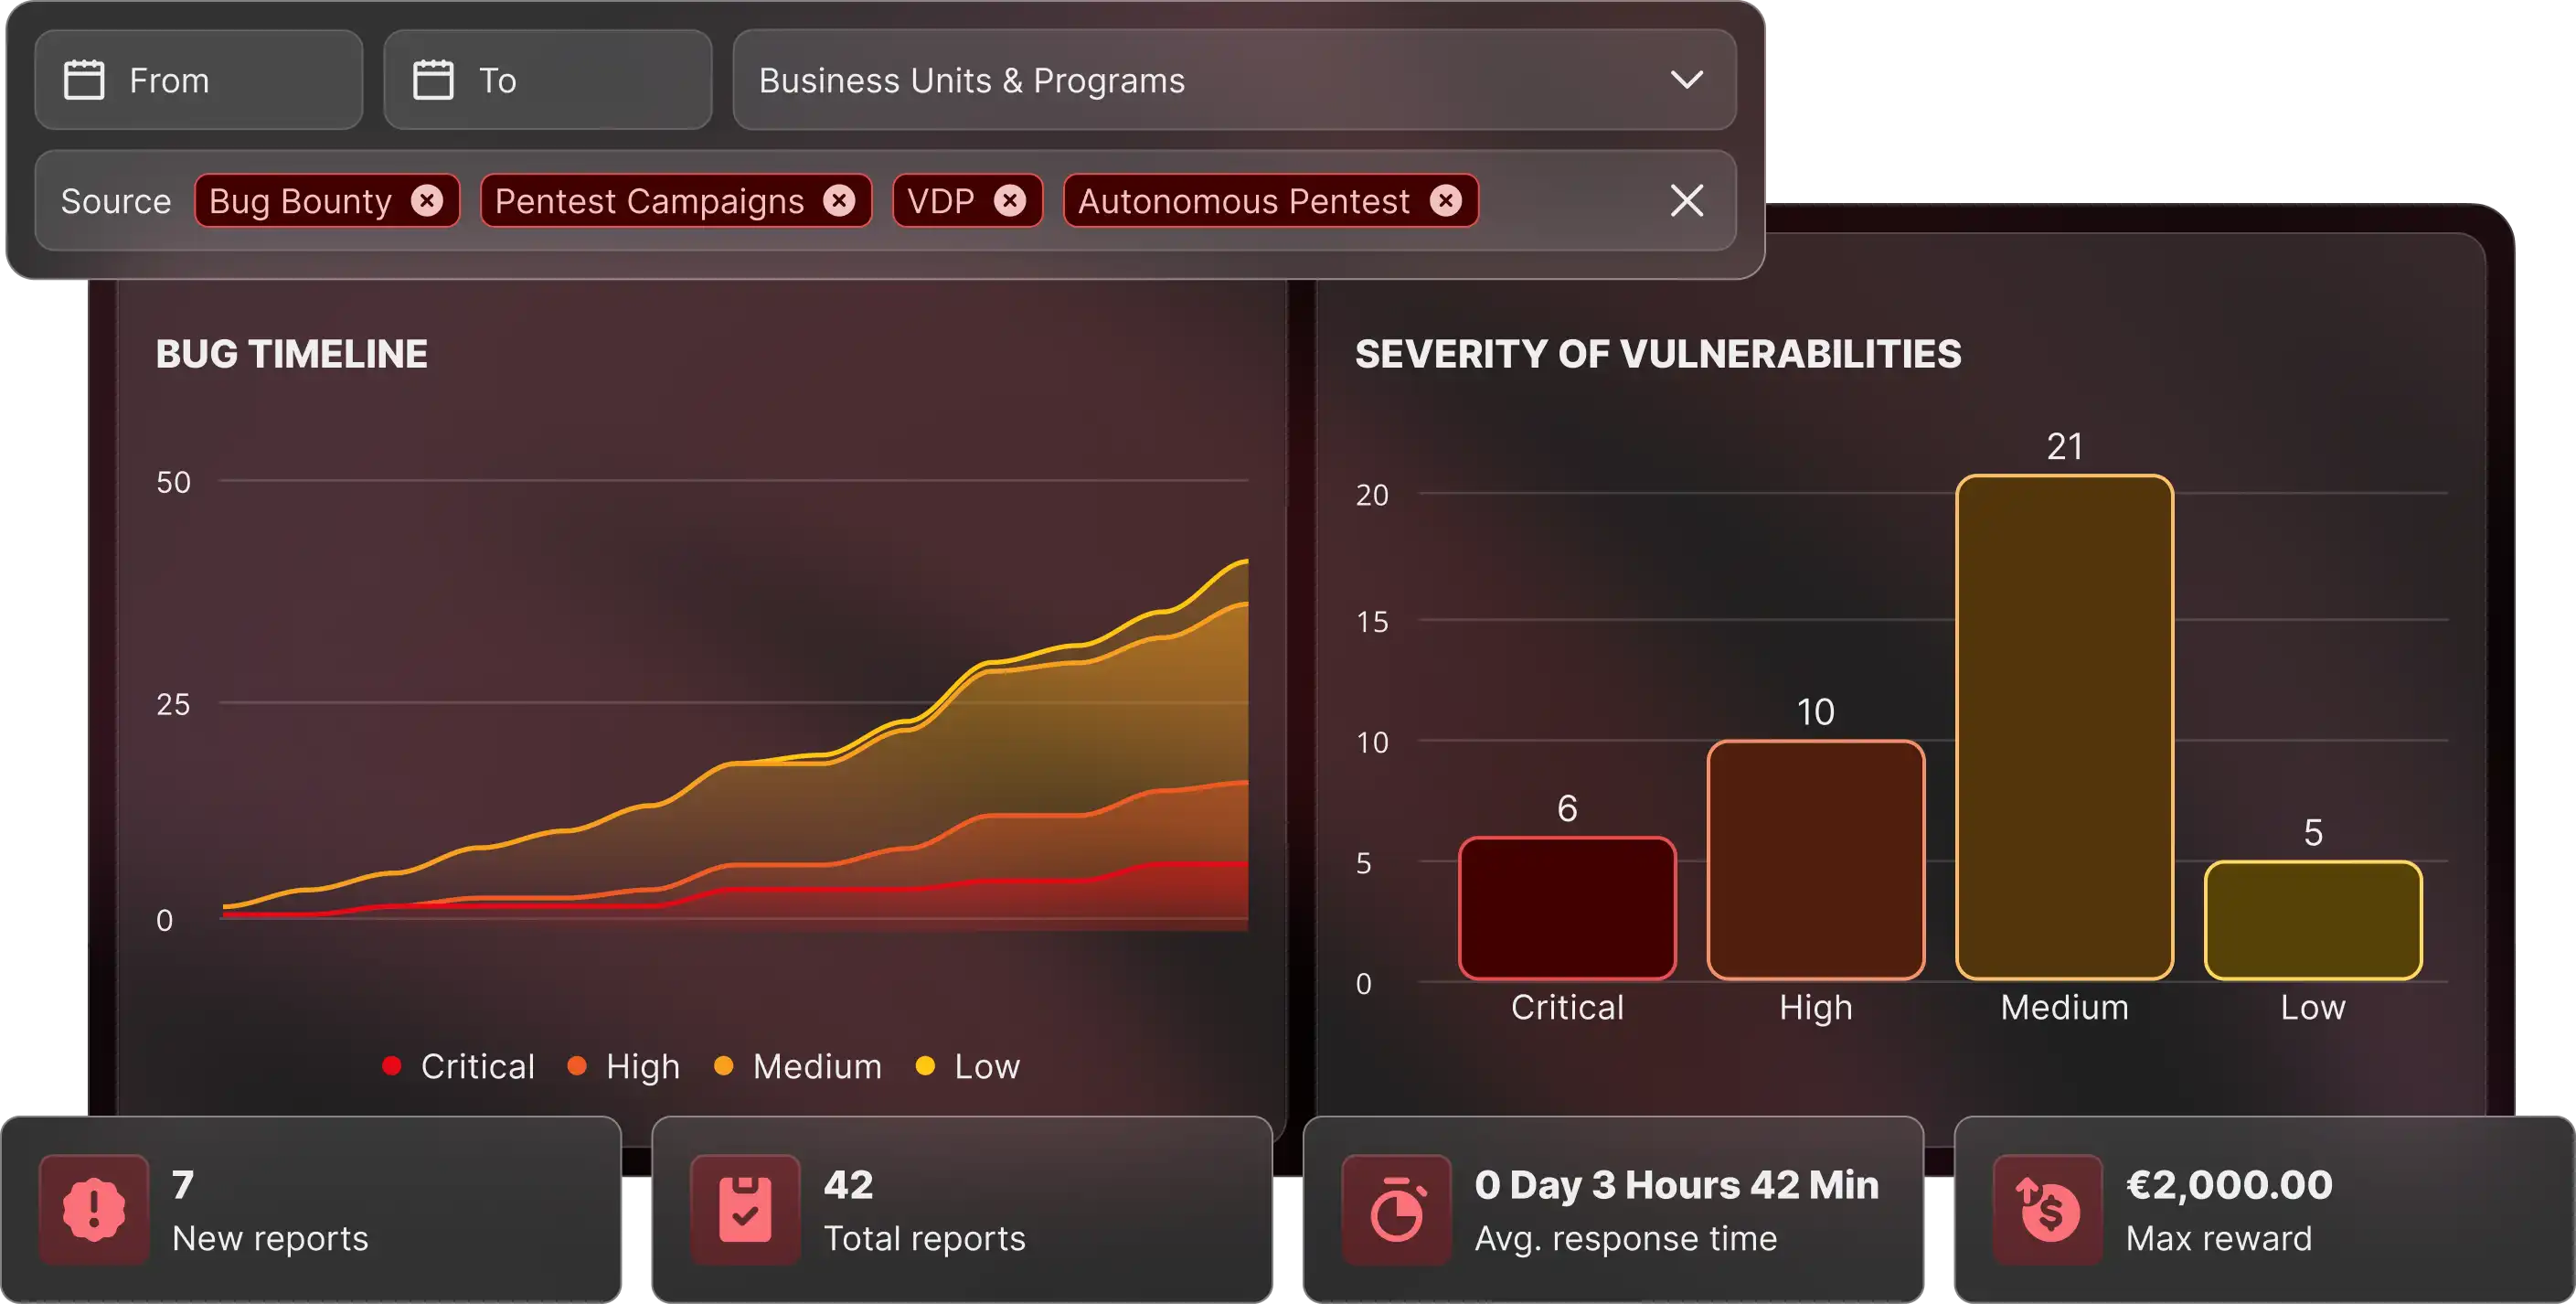Click the Business Units chevron arrow
The height and width of the screenshot is (1304, 2576).
click(1686, 80)
